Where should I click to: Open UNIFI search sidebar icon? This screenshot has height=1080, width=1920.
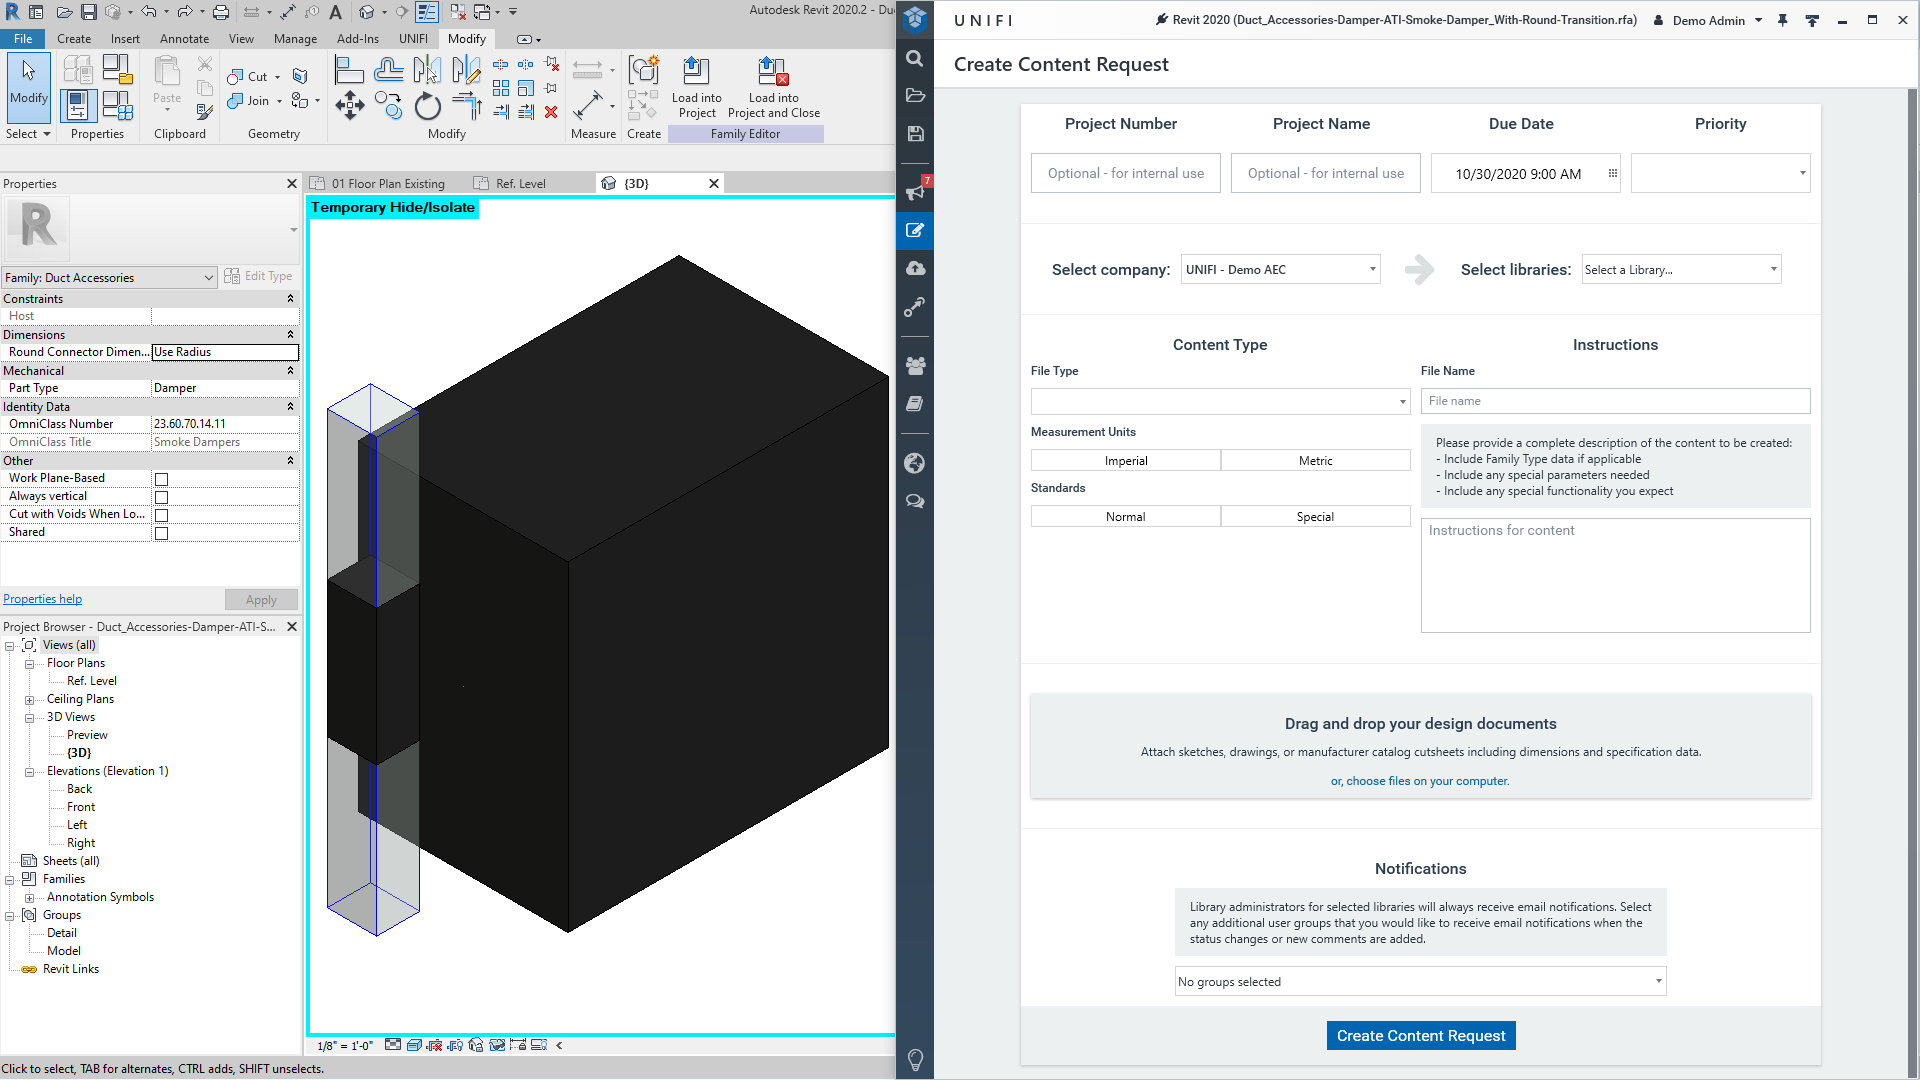coord(914,59)
